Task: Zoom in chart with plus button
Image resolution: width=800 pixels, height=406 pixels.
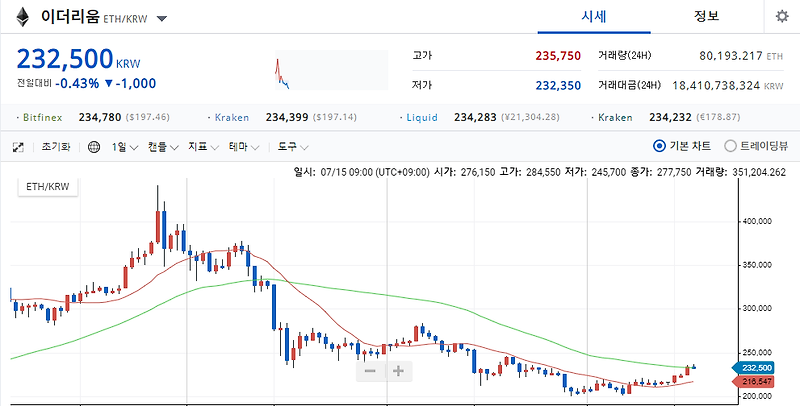Action: (x=398, y=371)
